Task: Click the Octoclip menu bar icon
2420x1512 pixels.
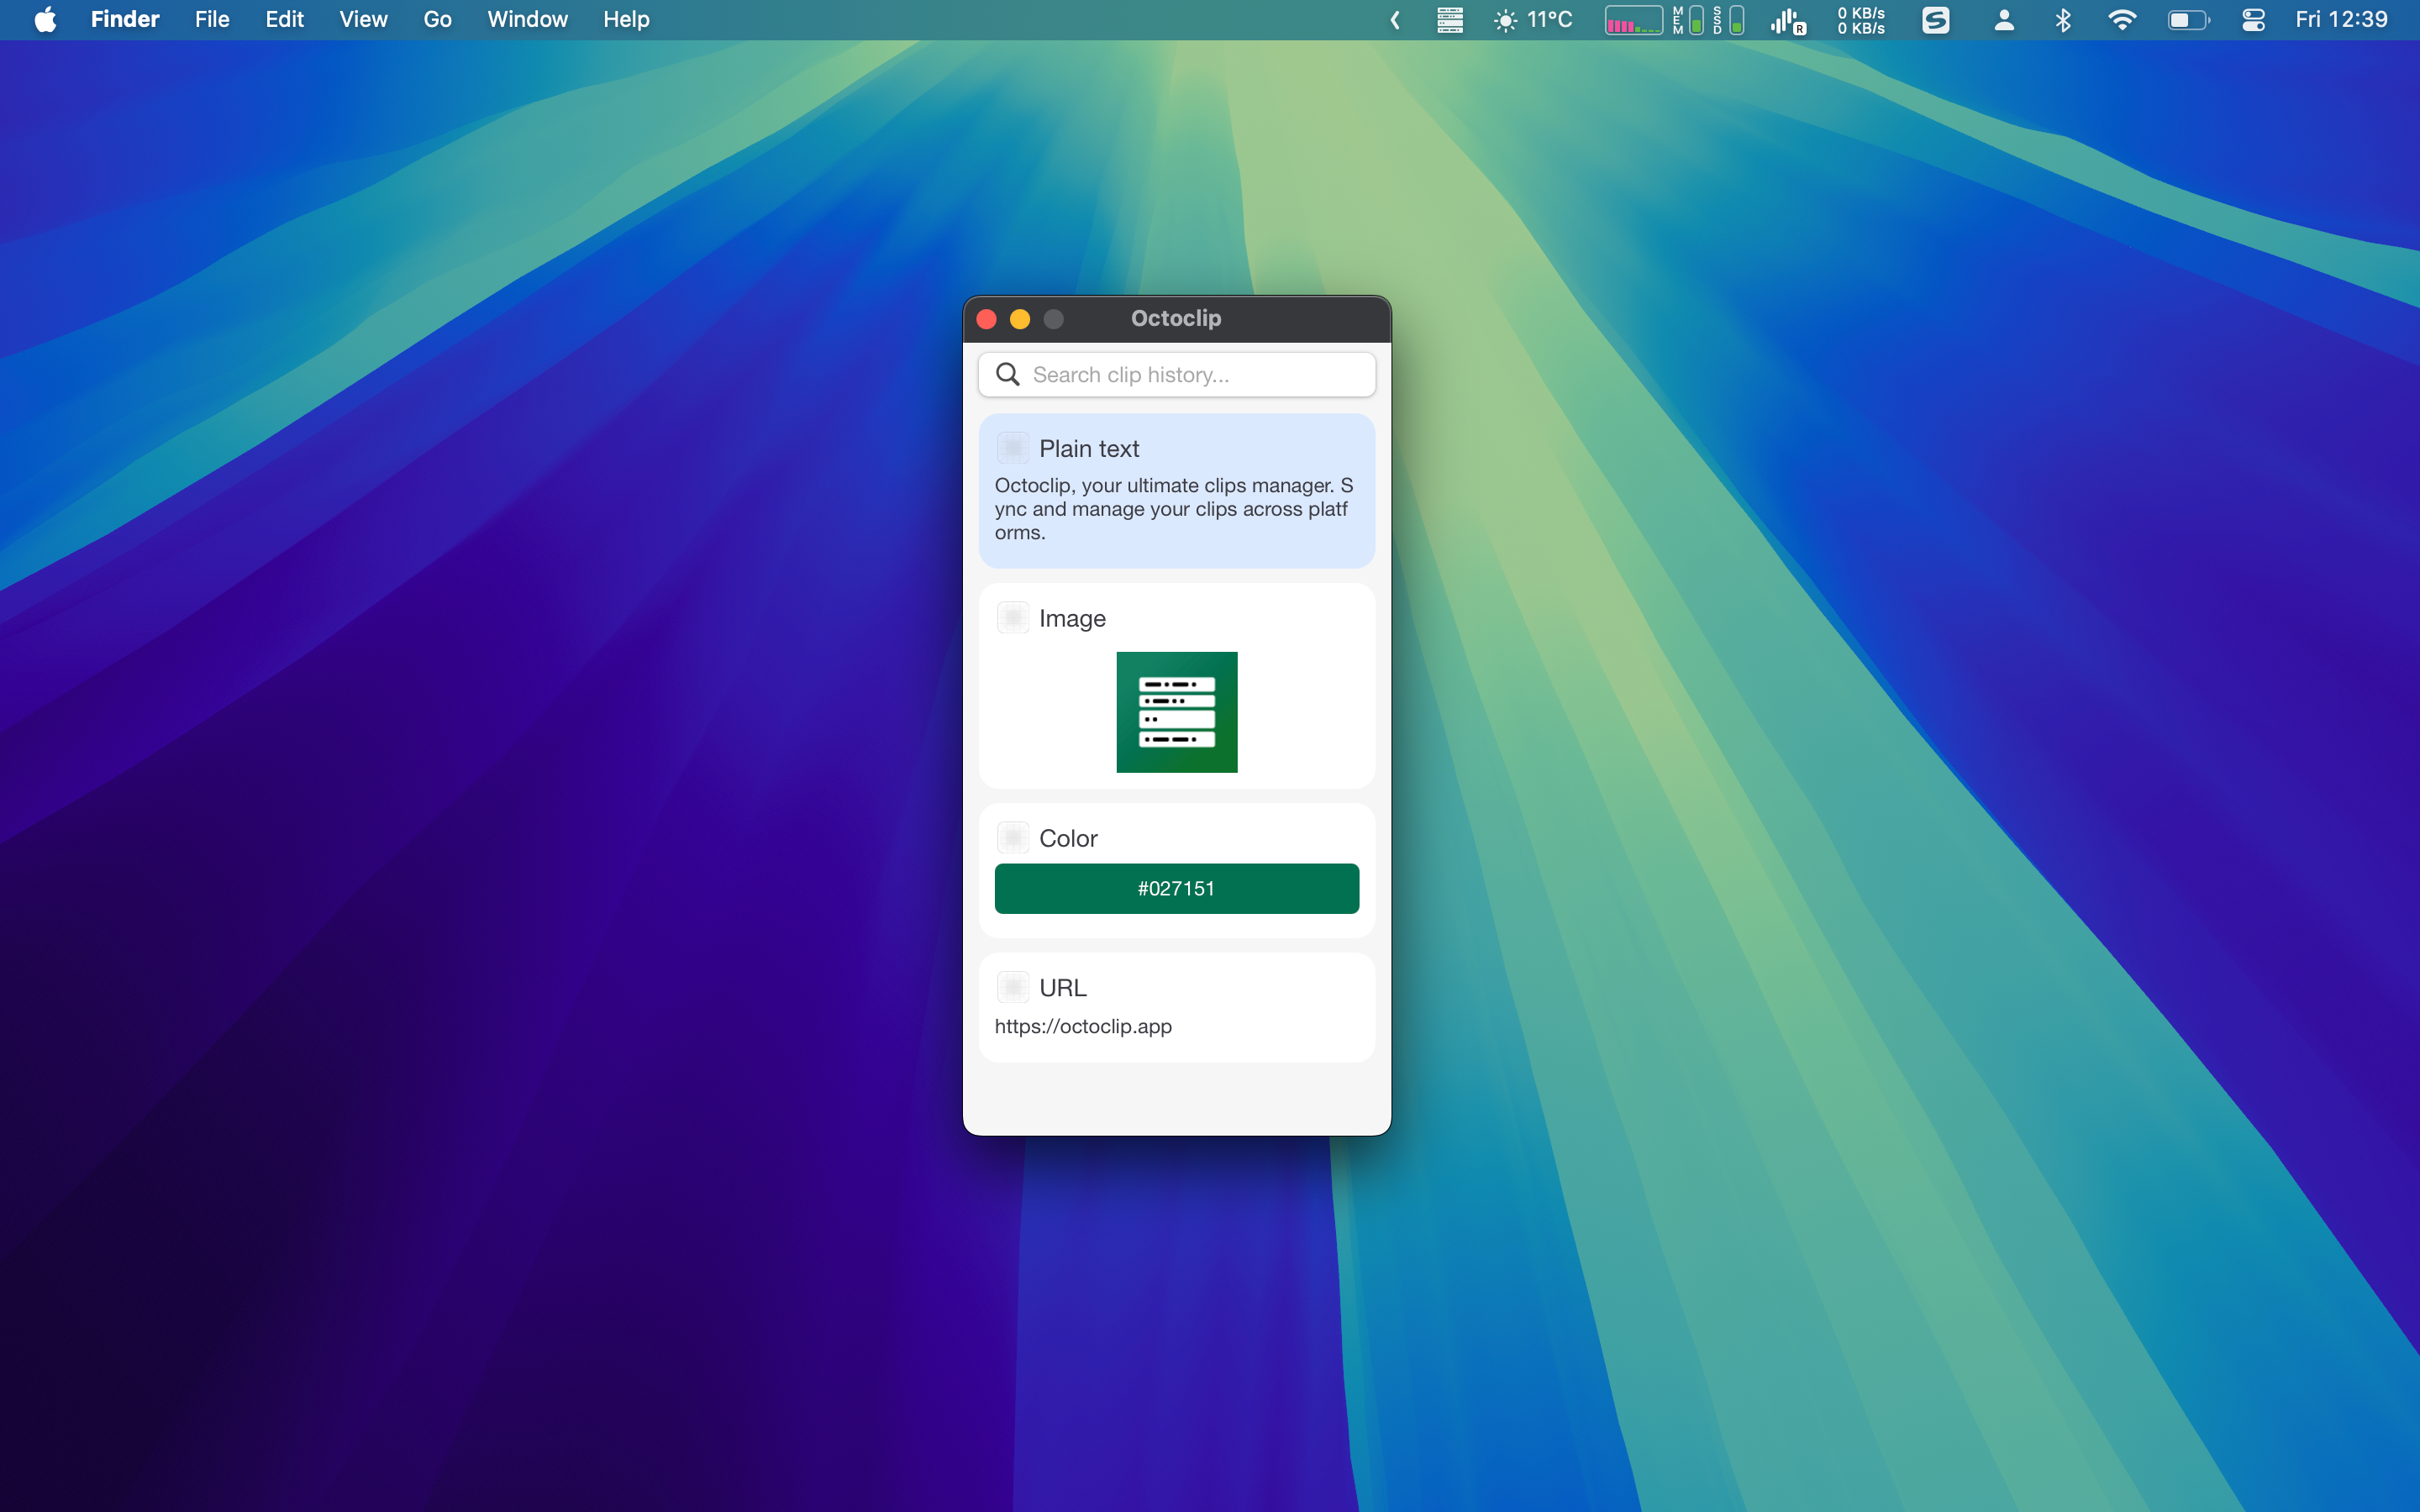Action: [1449, 20]
